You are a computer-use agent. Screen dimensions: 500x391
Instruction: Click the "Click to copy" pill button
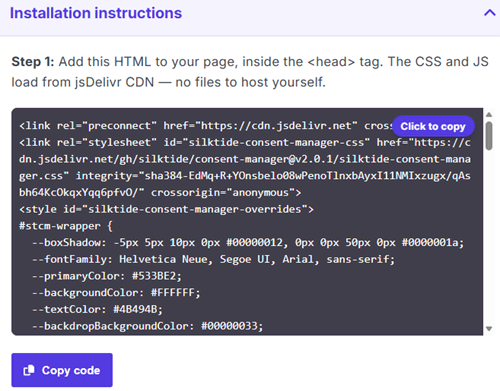point(433,126)
